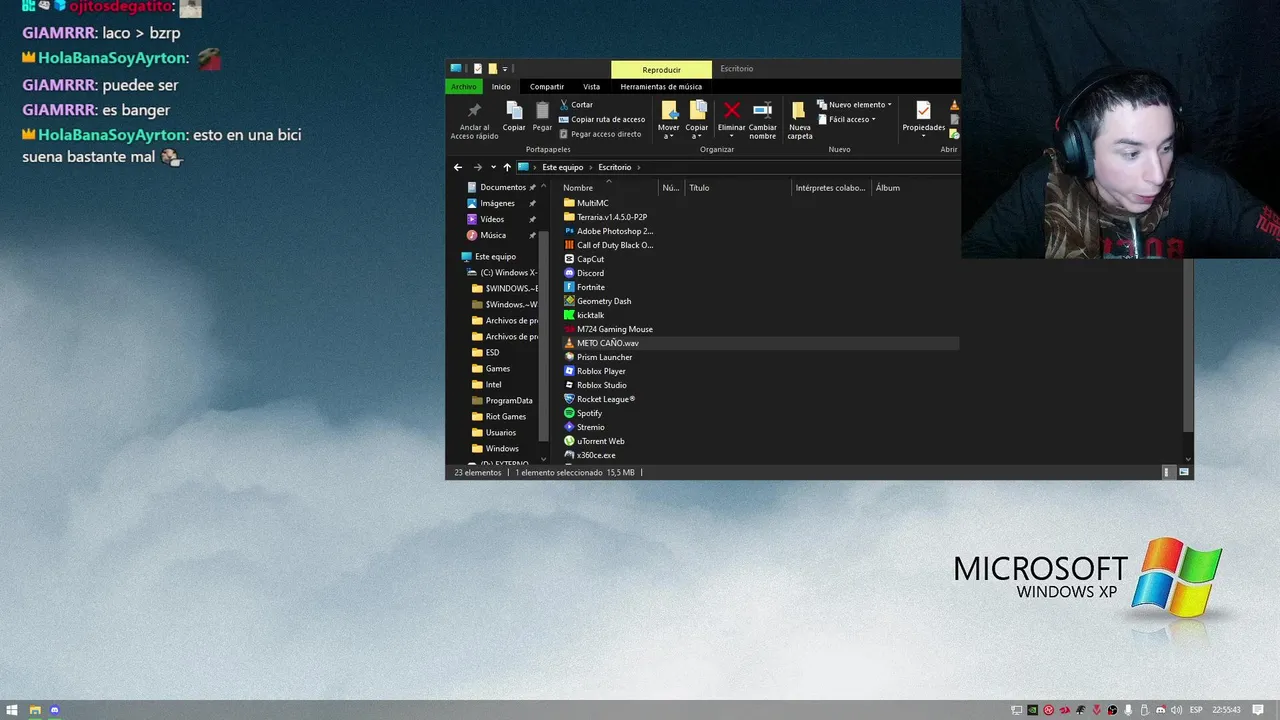Click Este equipo in address breadcrumb

tap(562, 167)
